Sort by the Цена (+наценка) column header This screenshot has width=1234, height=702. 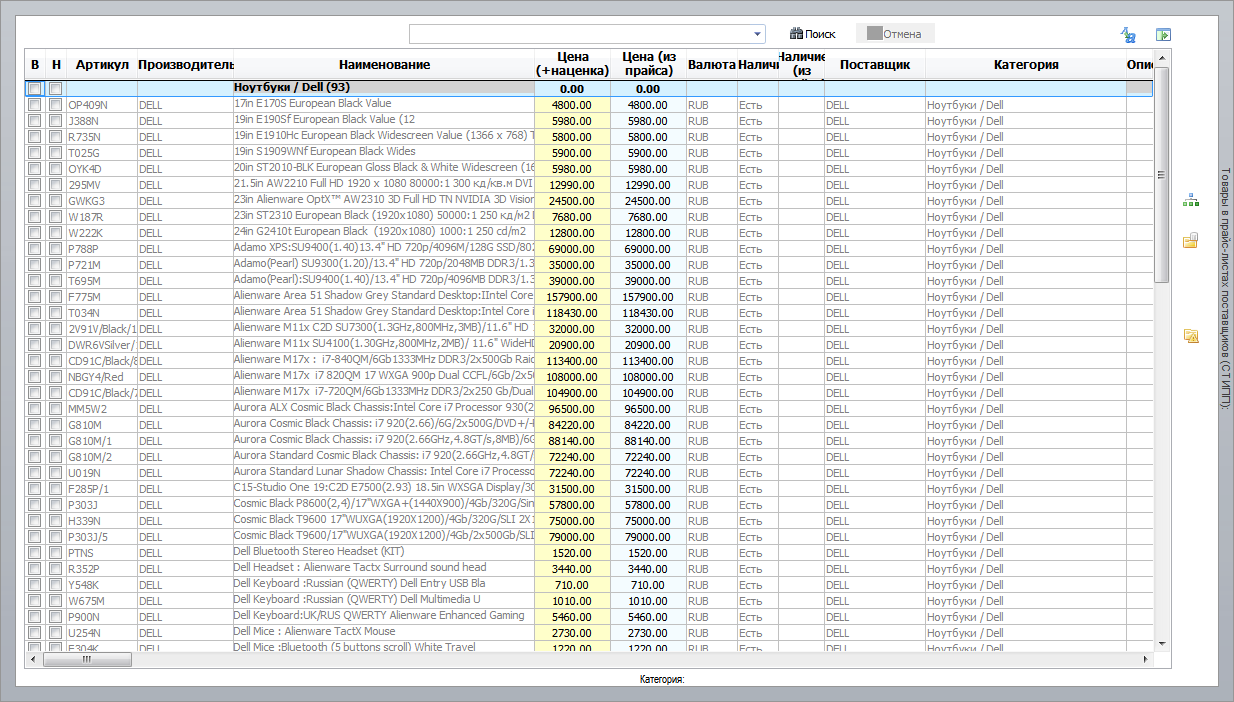point(572,64)
